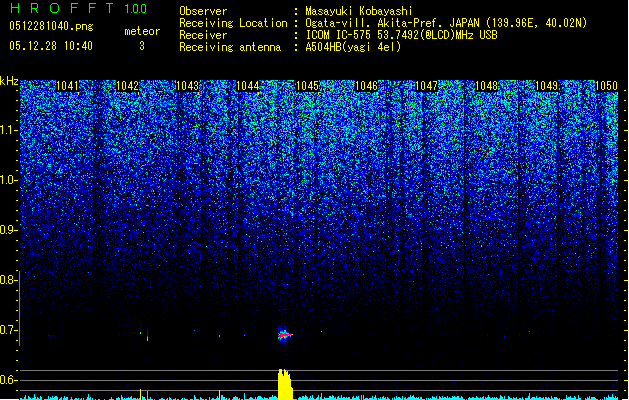Click time marker 1046
The width and height of the screenshot is (629, 400).
pyautogui.click(x=367, y=86)
